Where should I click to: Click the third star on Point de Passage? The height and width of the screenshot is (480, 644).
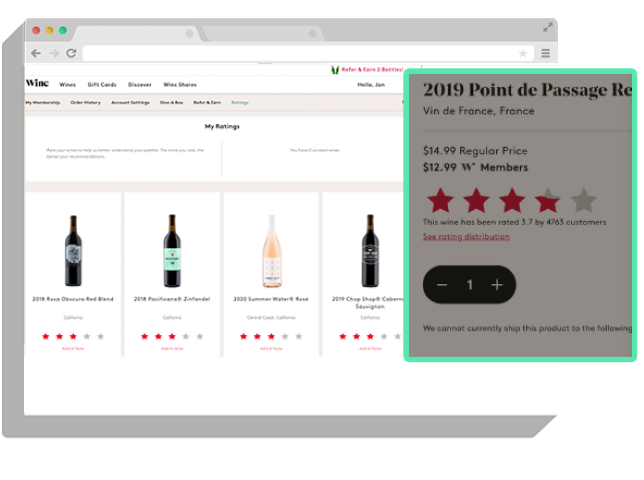point(512,200)
